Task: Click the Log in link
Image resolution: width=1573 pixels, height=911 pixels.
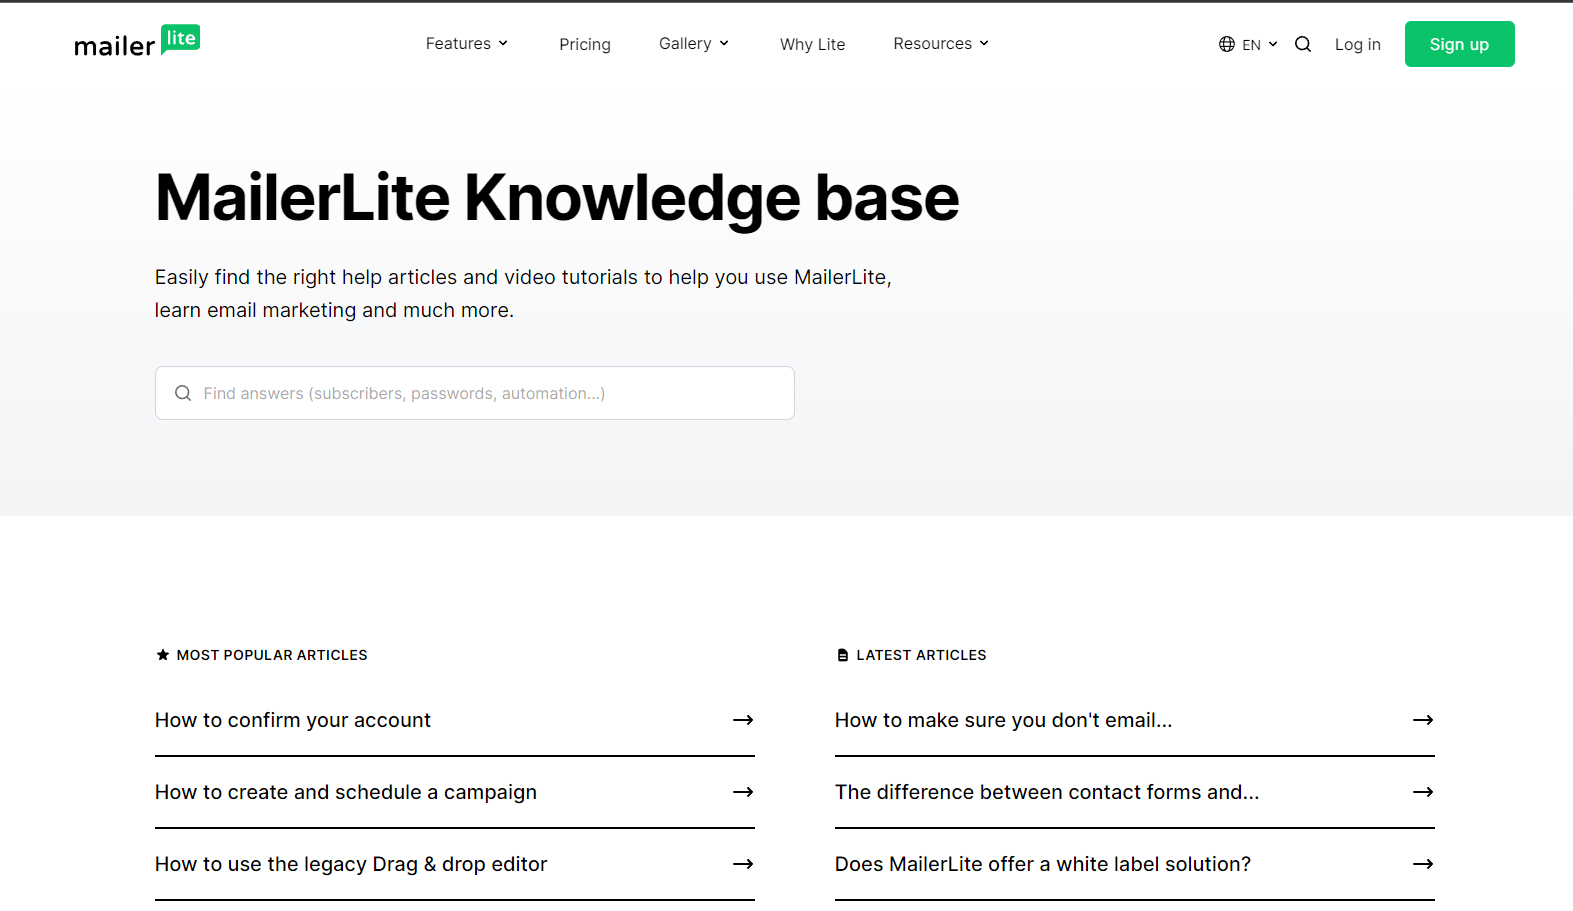Action: pos(1358,44)
